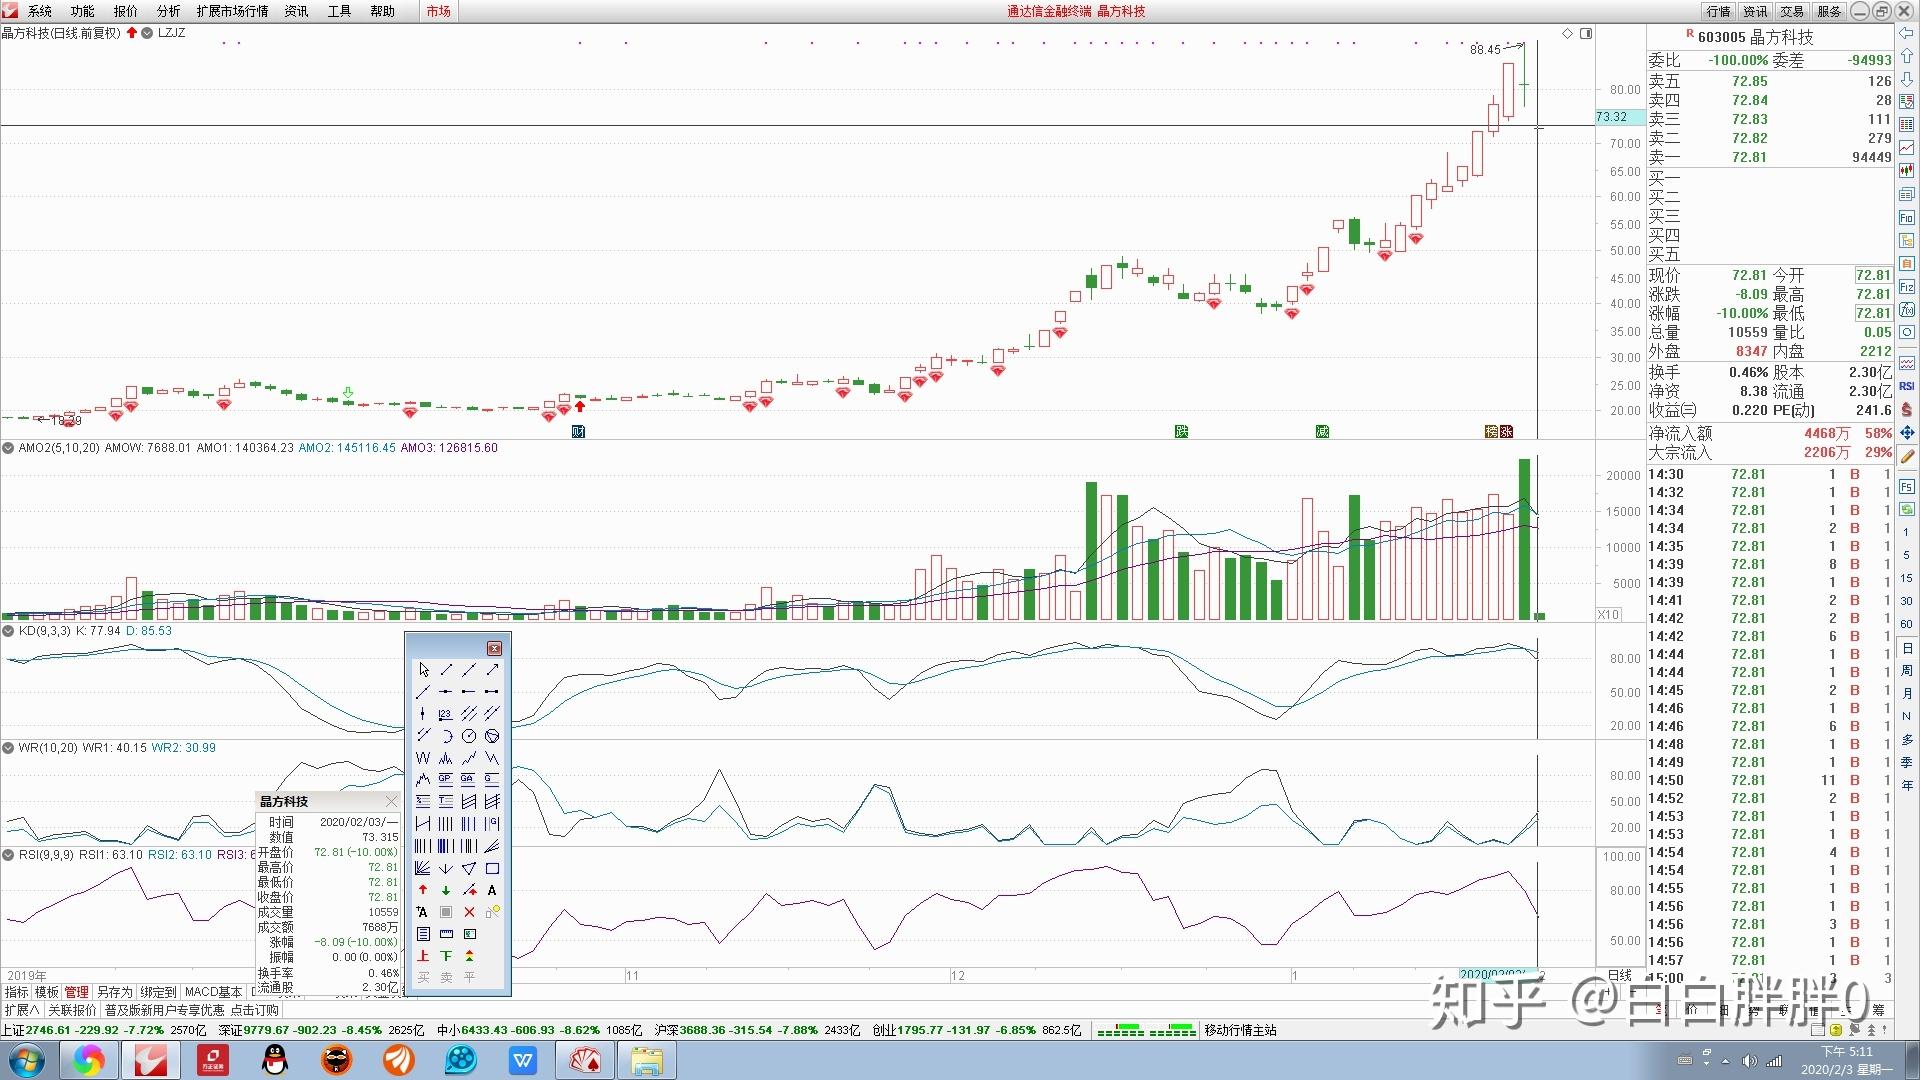Viewport: 1920px width, 1080px height.
Task: Select the circle drawing tool
Action: (x=469, y=736)
